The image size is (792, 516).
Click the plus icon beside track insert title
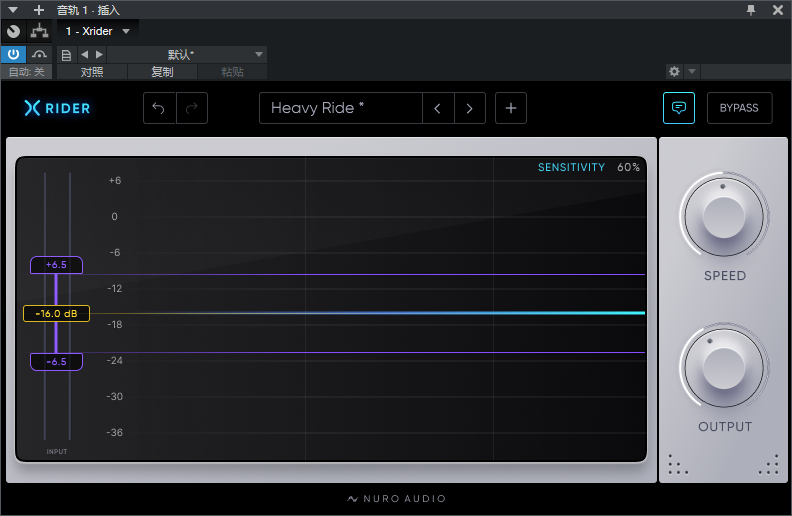click(x=38, y=10)
